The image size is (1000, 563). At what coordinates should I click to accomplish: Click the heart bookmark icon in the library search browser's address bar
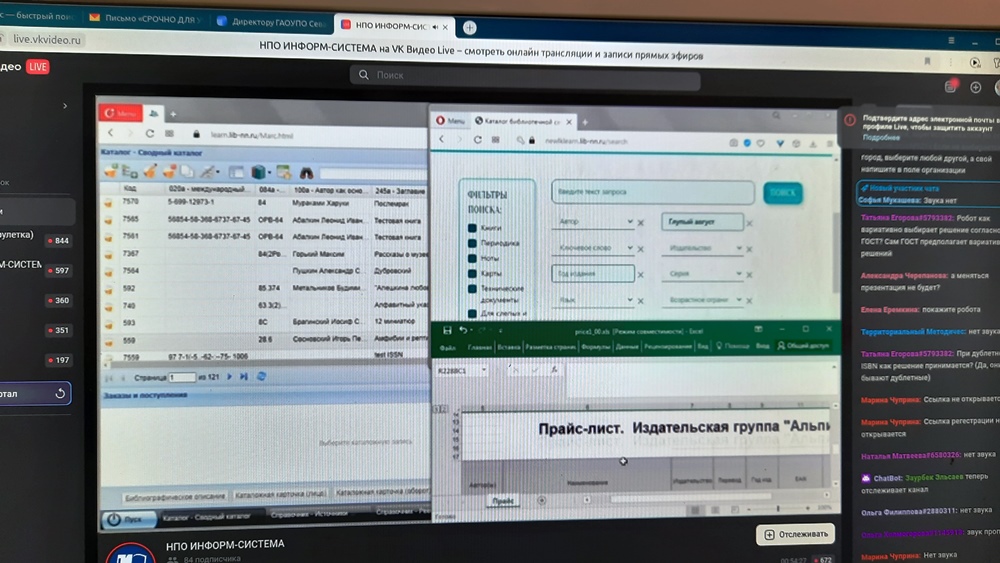[760, 143]
